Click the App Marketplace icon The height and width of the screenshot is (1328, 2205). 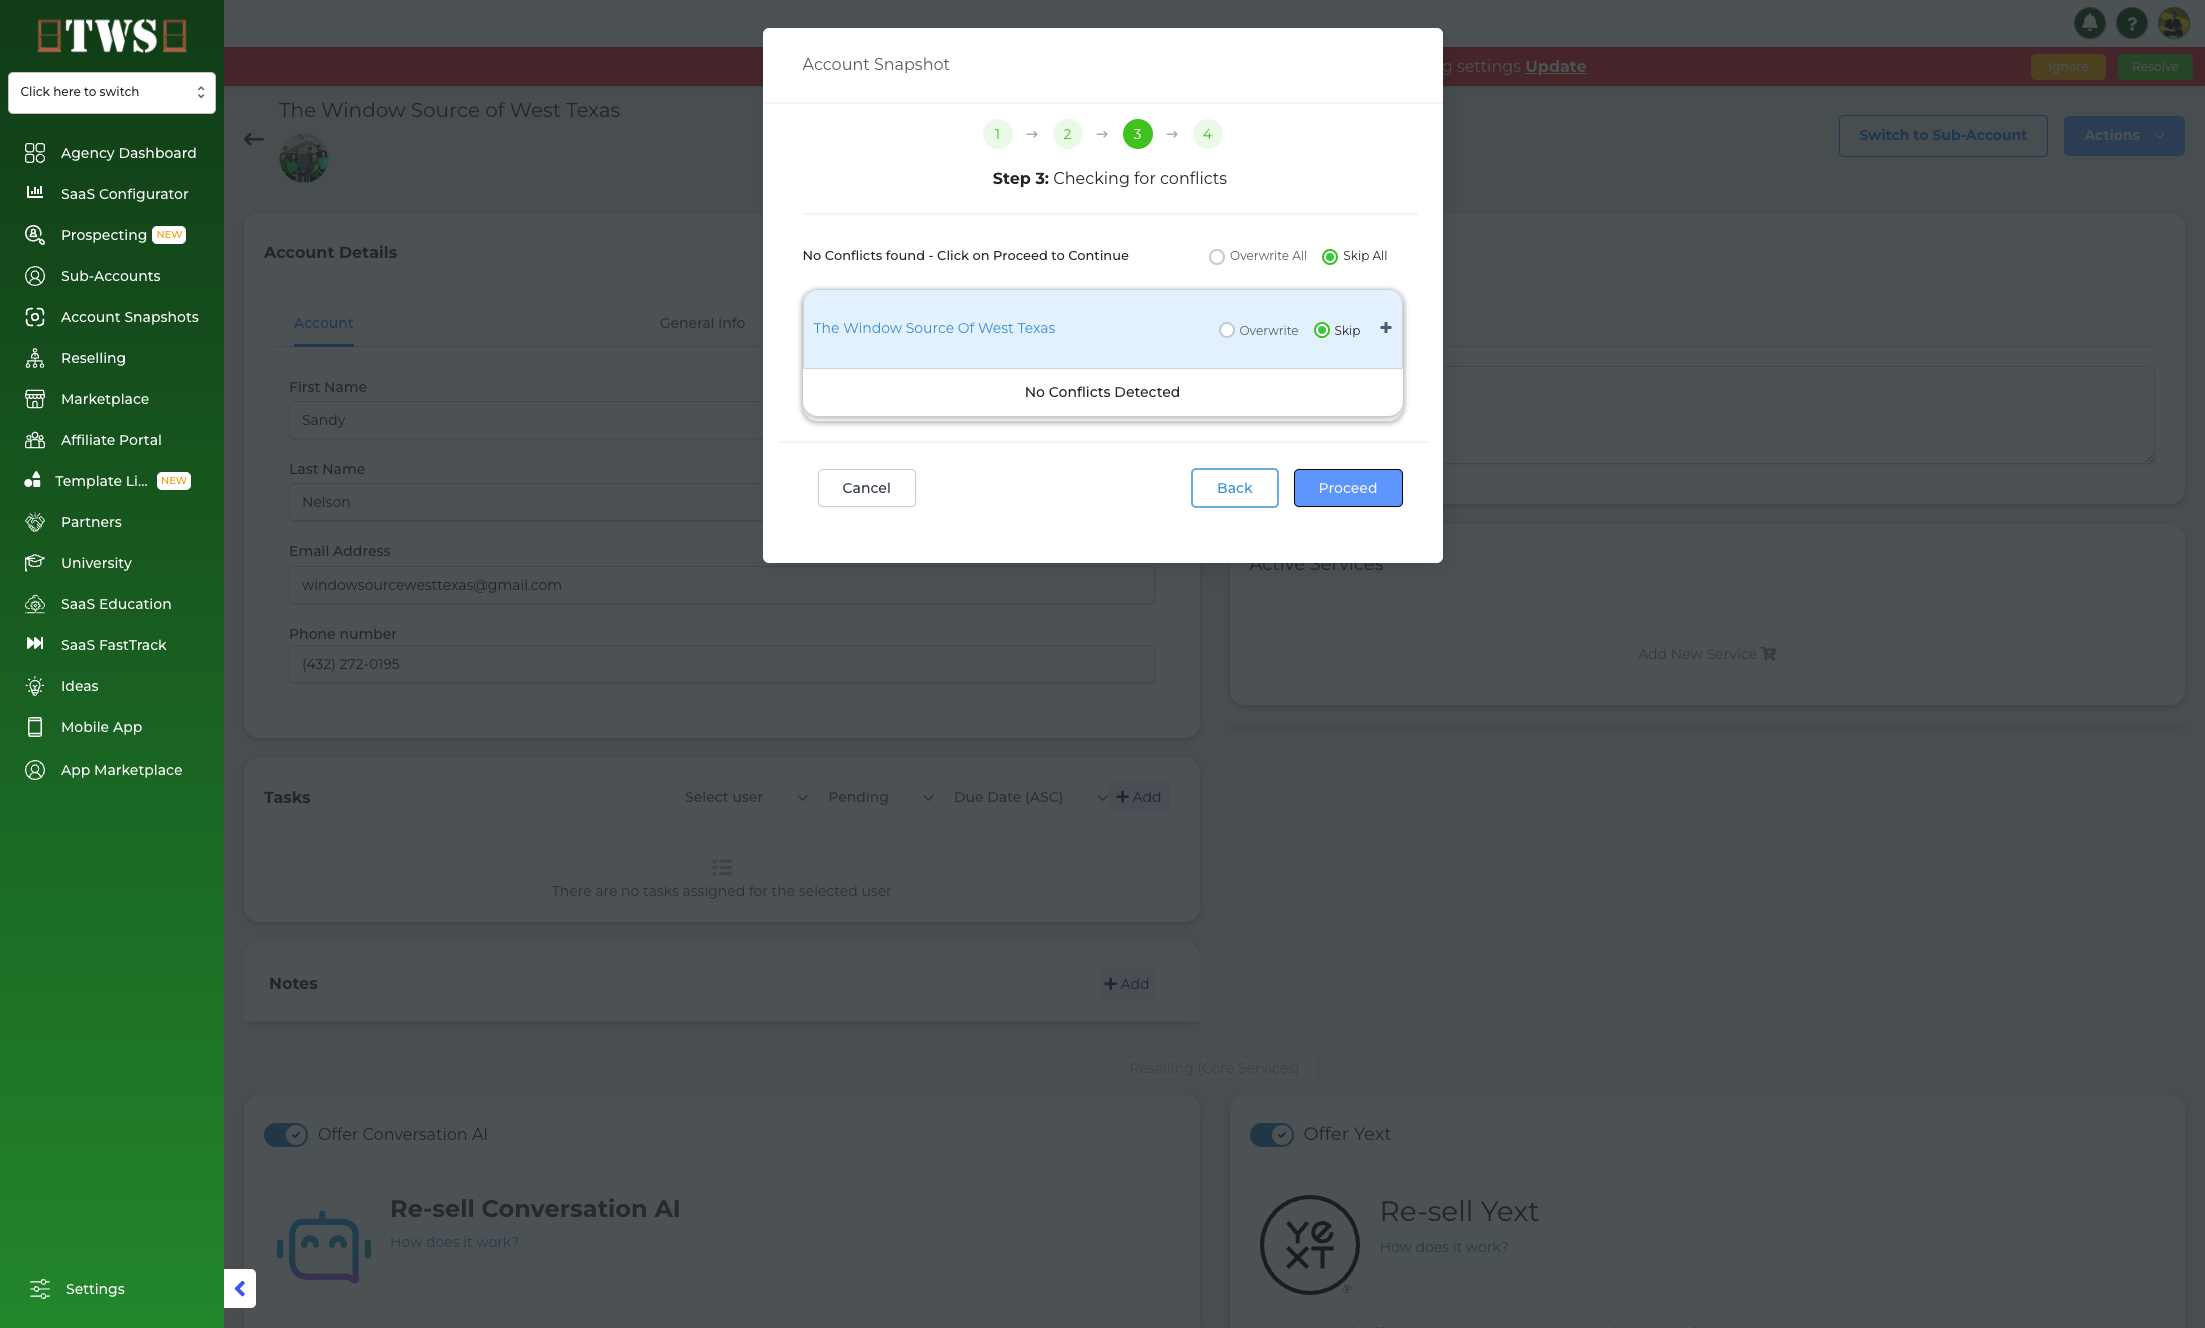[x=35, y=770]
